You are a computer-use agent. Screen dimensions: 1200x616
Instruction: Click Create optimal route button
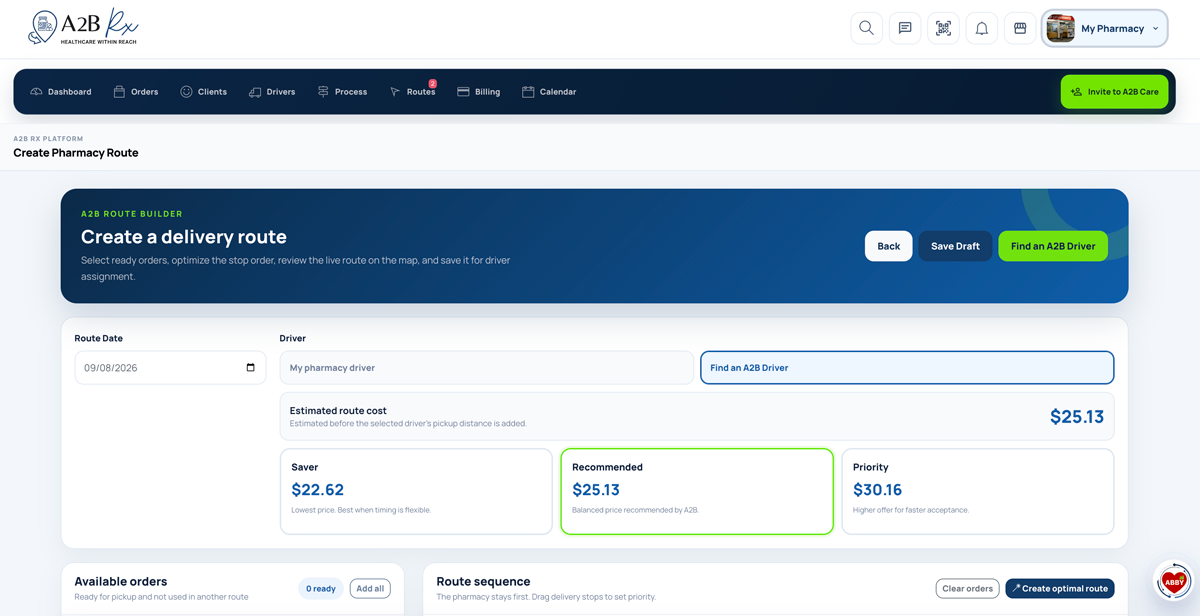pyautogui.click(x=1060, y=588)
